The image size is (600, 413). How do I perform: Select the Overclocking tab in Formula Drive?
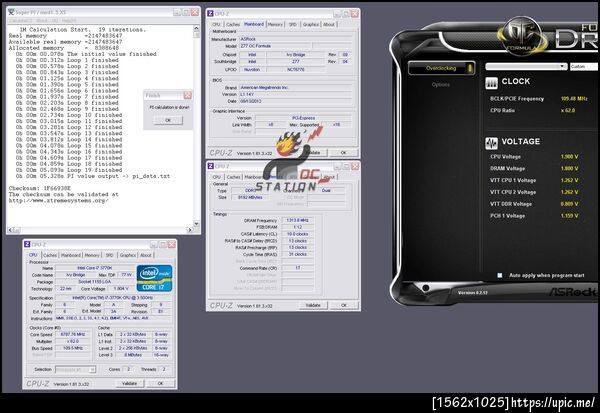441,68
